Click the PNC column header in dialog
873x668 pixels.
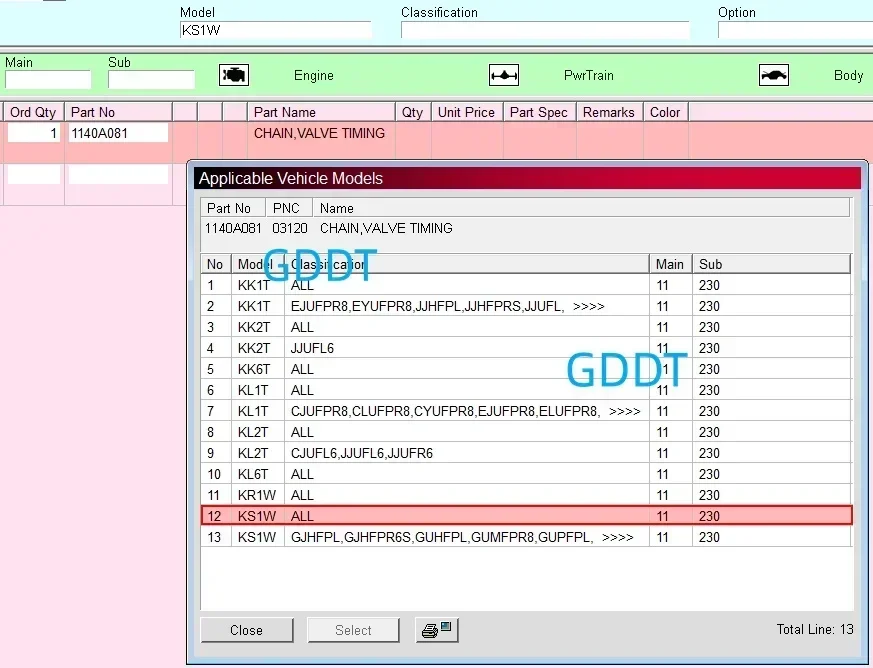click(x=288, y=208)
